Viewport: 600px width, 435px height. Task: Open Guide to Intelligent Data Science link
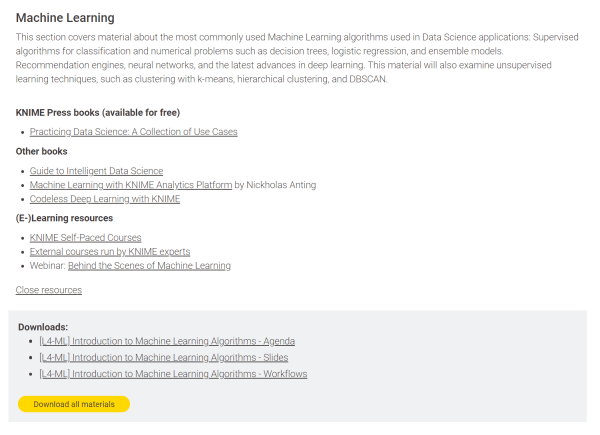pyautogui.click(x=96, y=171)
